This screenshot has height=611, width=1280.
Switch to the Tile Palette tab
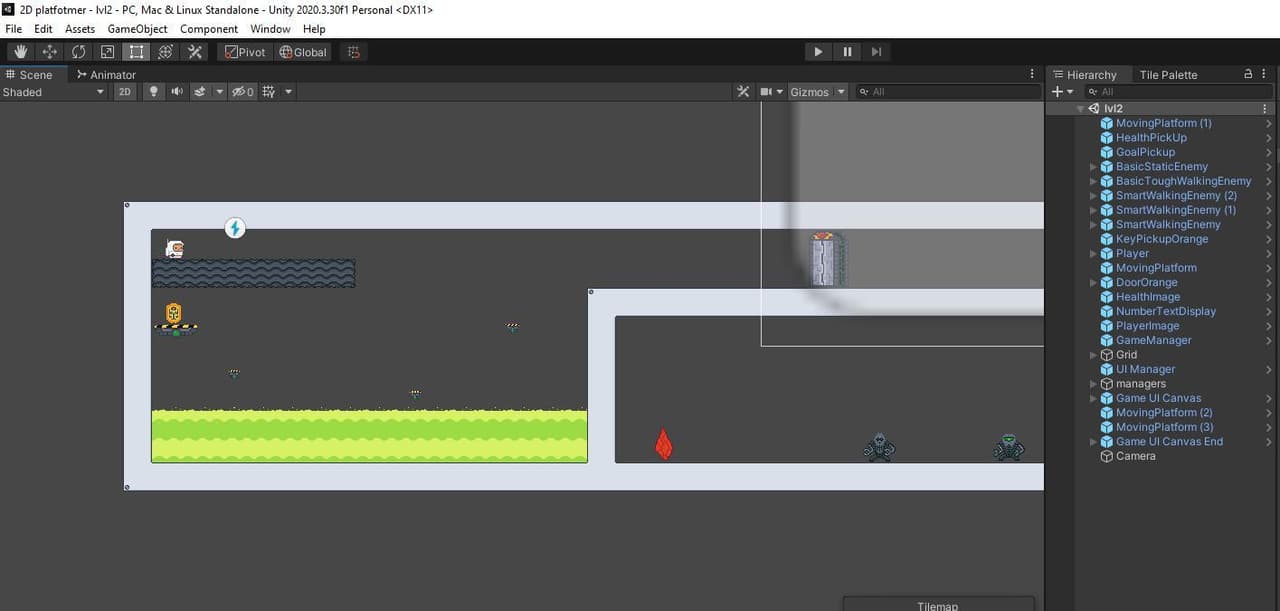tap(1168, 75)
